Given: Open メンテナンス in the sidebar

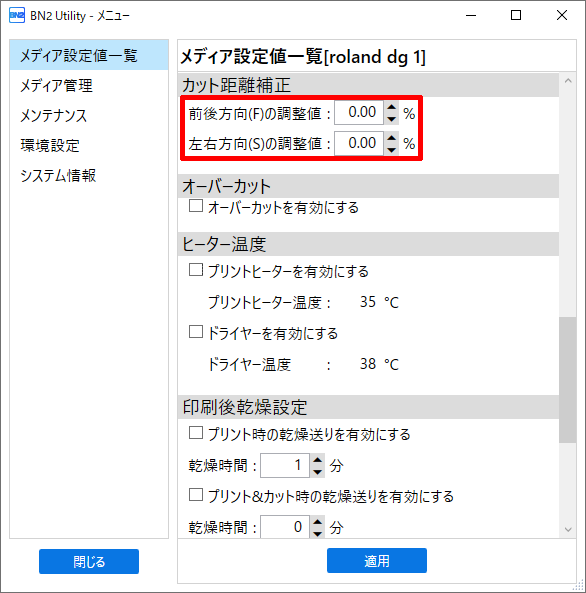Looking at the screenshot, I should coord(89,115).
